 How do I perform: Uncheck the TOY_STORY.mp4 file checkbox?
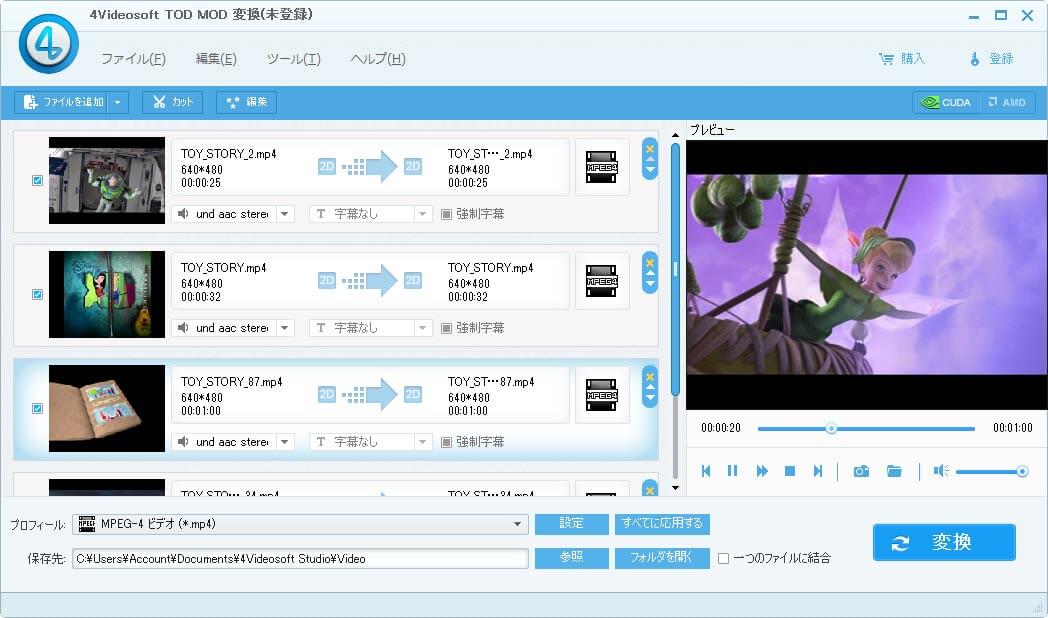pos(37,295)
